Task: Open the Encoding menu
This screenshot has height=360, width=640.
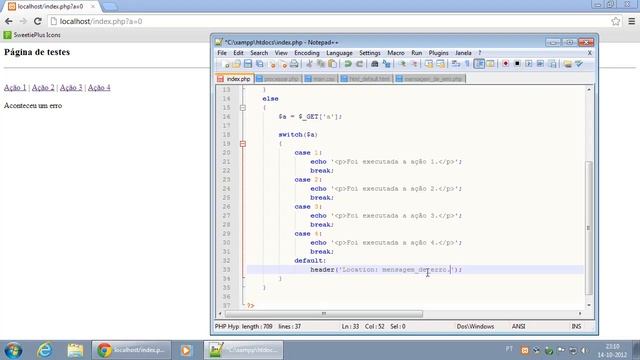Action: tap(307, 53)
